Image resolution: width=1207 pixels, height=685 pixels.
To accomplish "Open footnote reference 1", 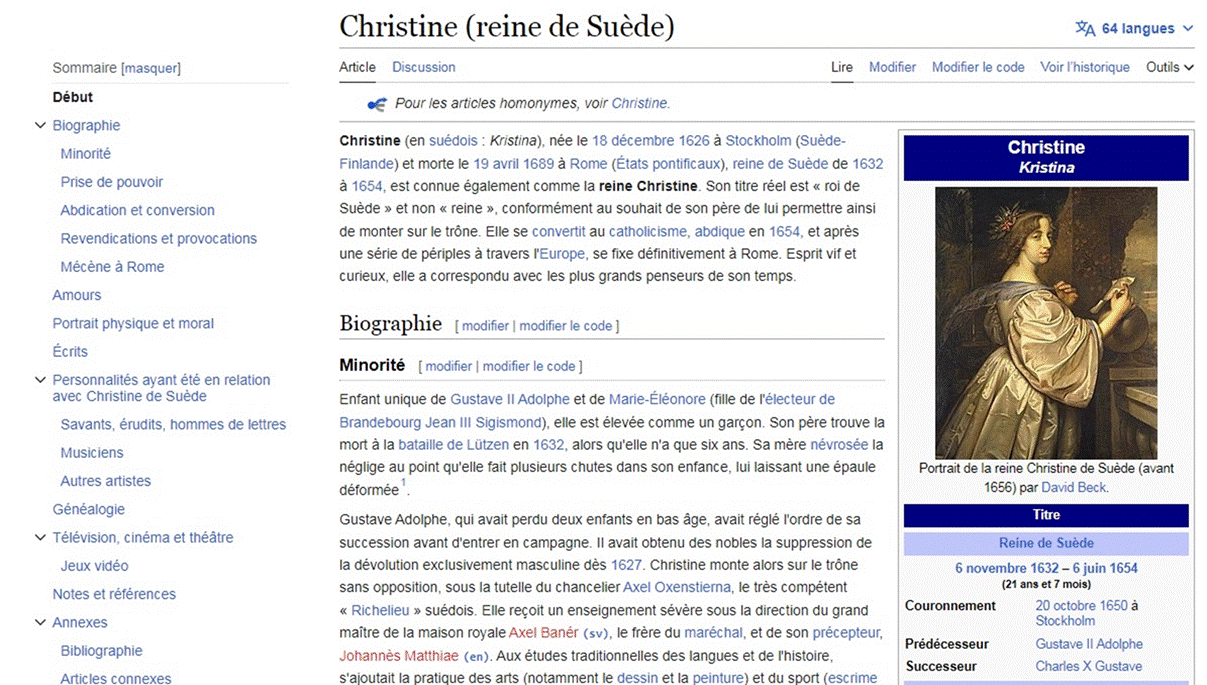I will click(x=404, y=485).
